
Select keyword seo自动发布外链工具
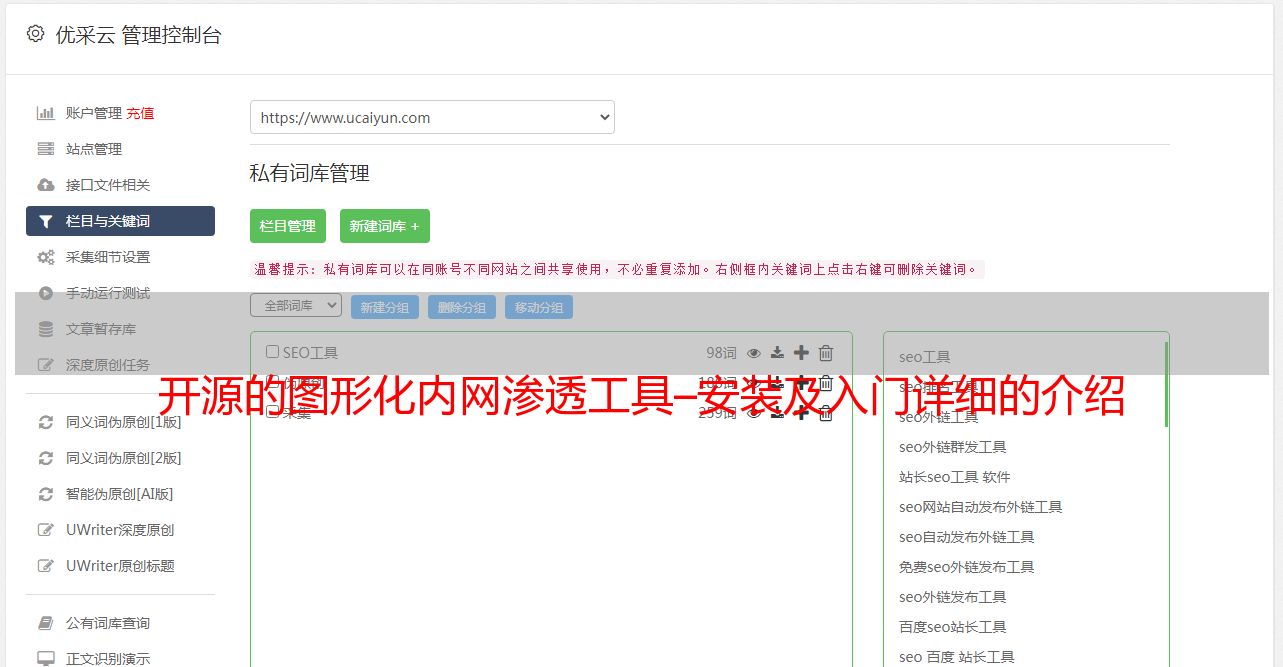pyautogui.click(x=967, y=537)
